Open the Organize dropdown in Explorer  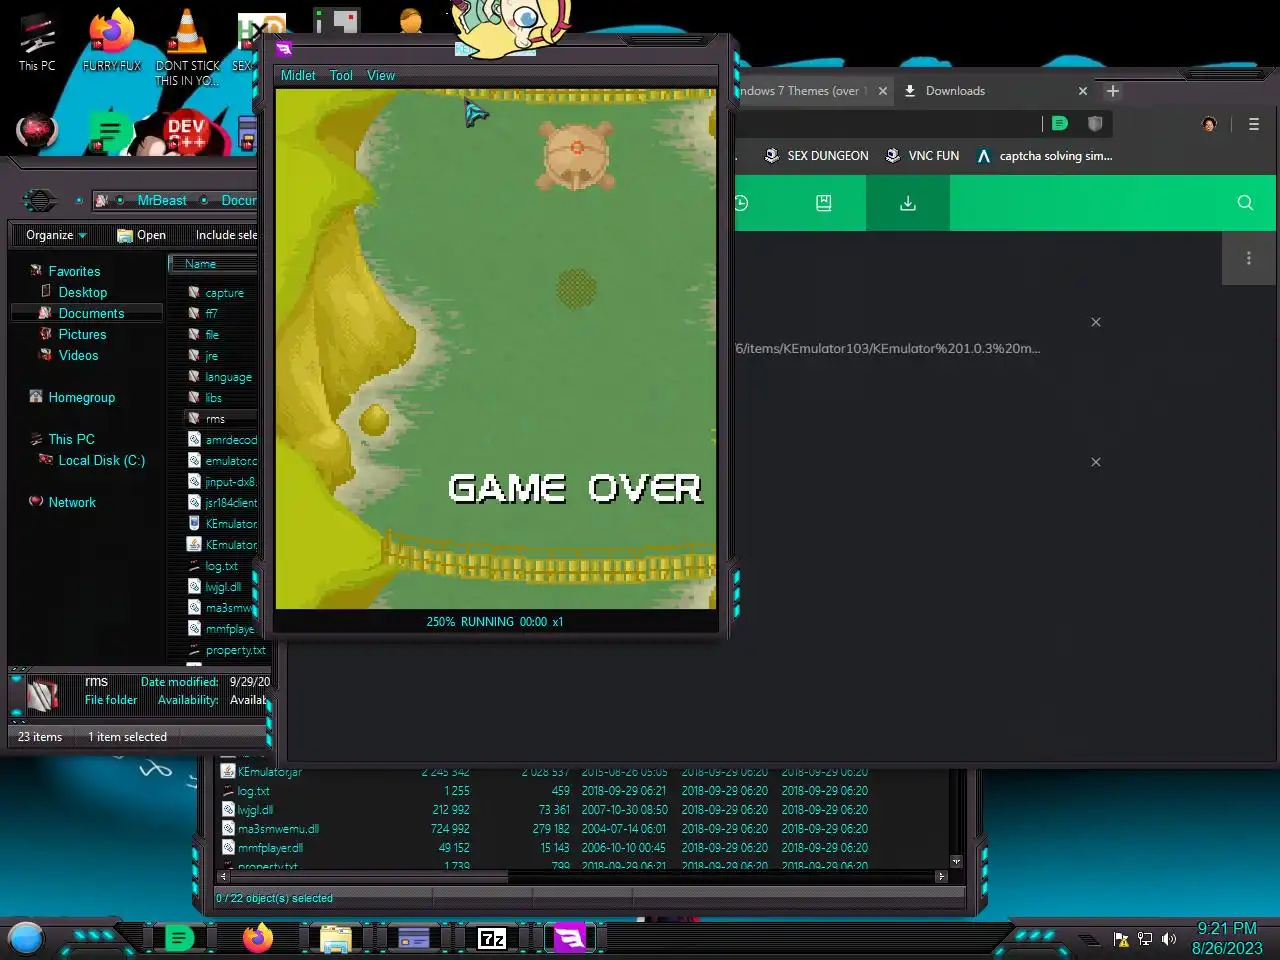[x=56, y=235]
